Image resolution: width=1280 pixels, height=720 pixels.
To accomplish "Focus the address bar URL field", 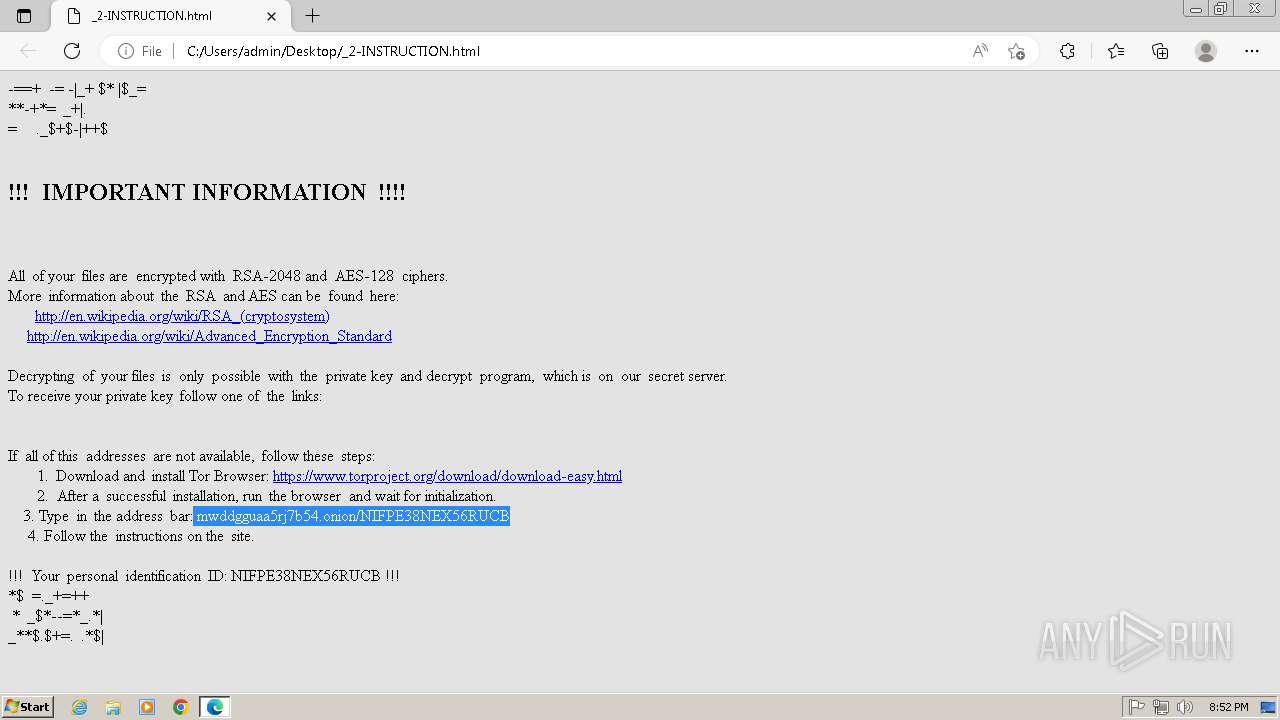I will [x=570, y=51].
